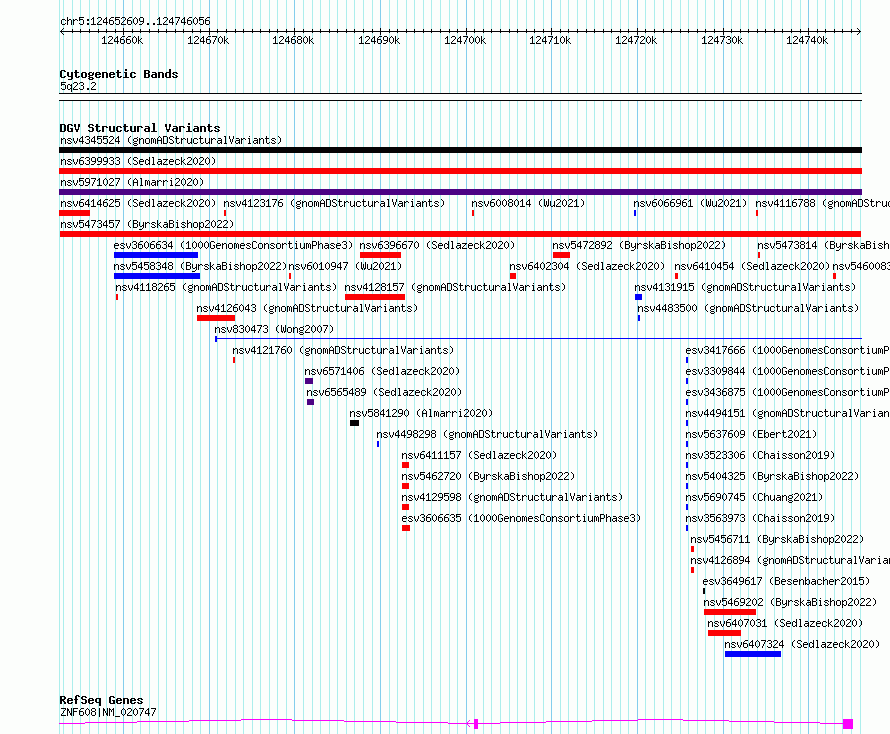Click the large magenta ZNF608 exon block
Screen dimensions: 890x734
[848, 724]
